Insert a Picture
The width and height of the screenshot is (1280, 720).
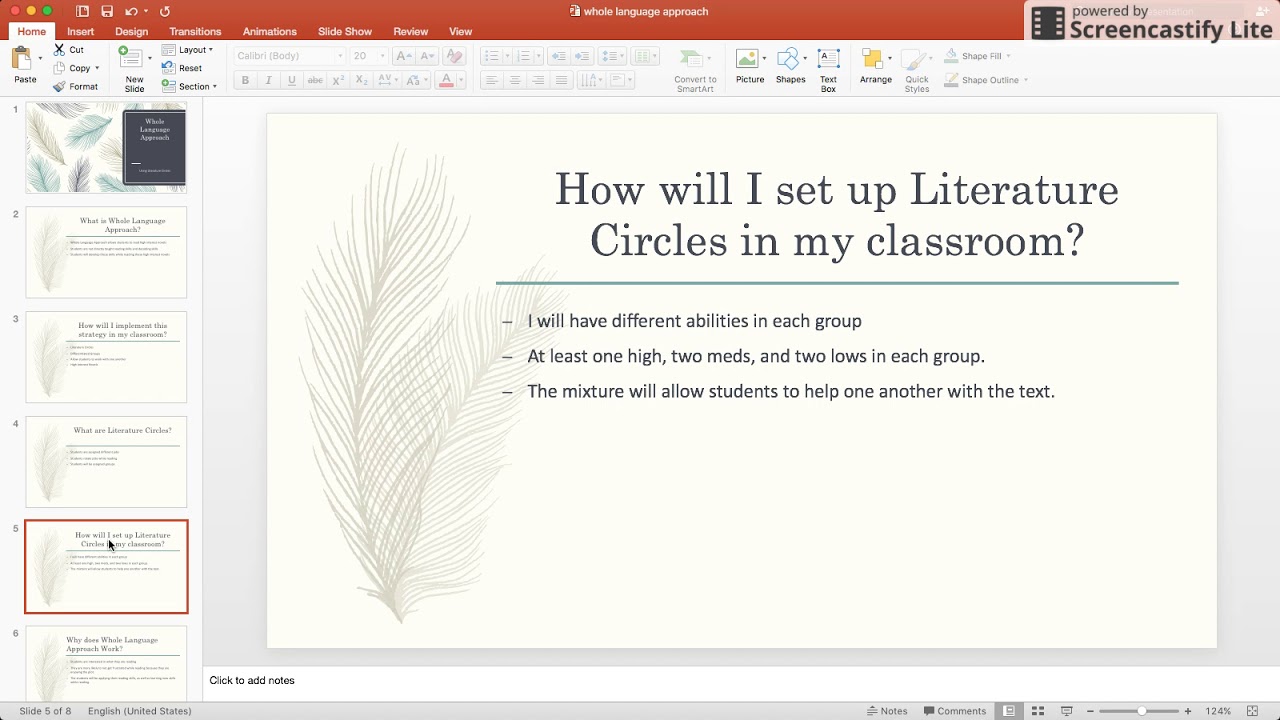tap(749, 66)
